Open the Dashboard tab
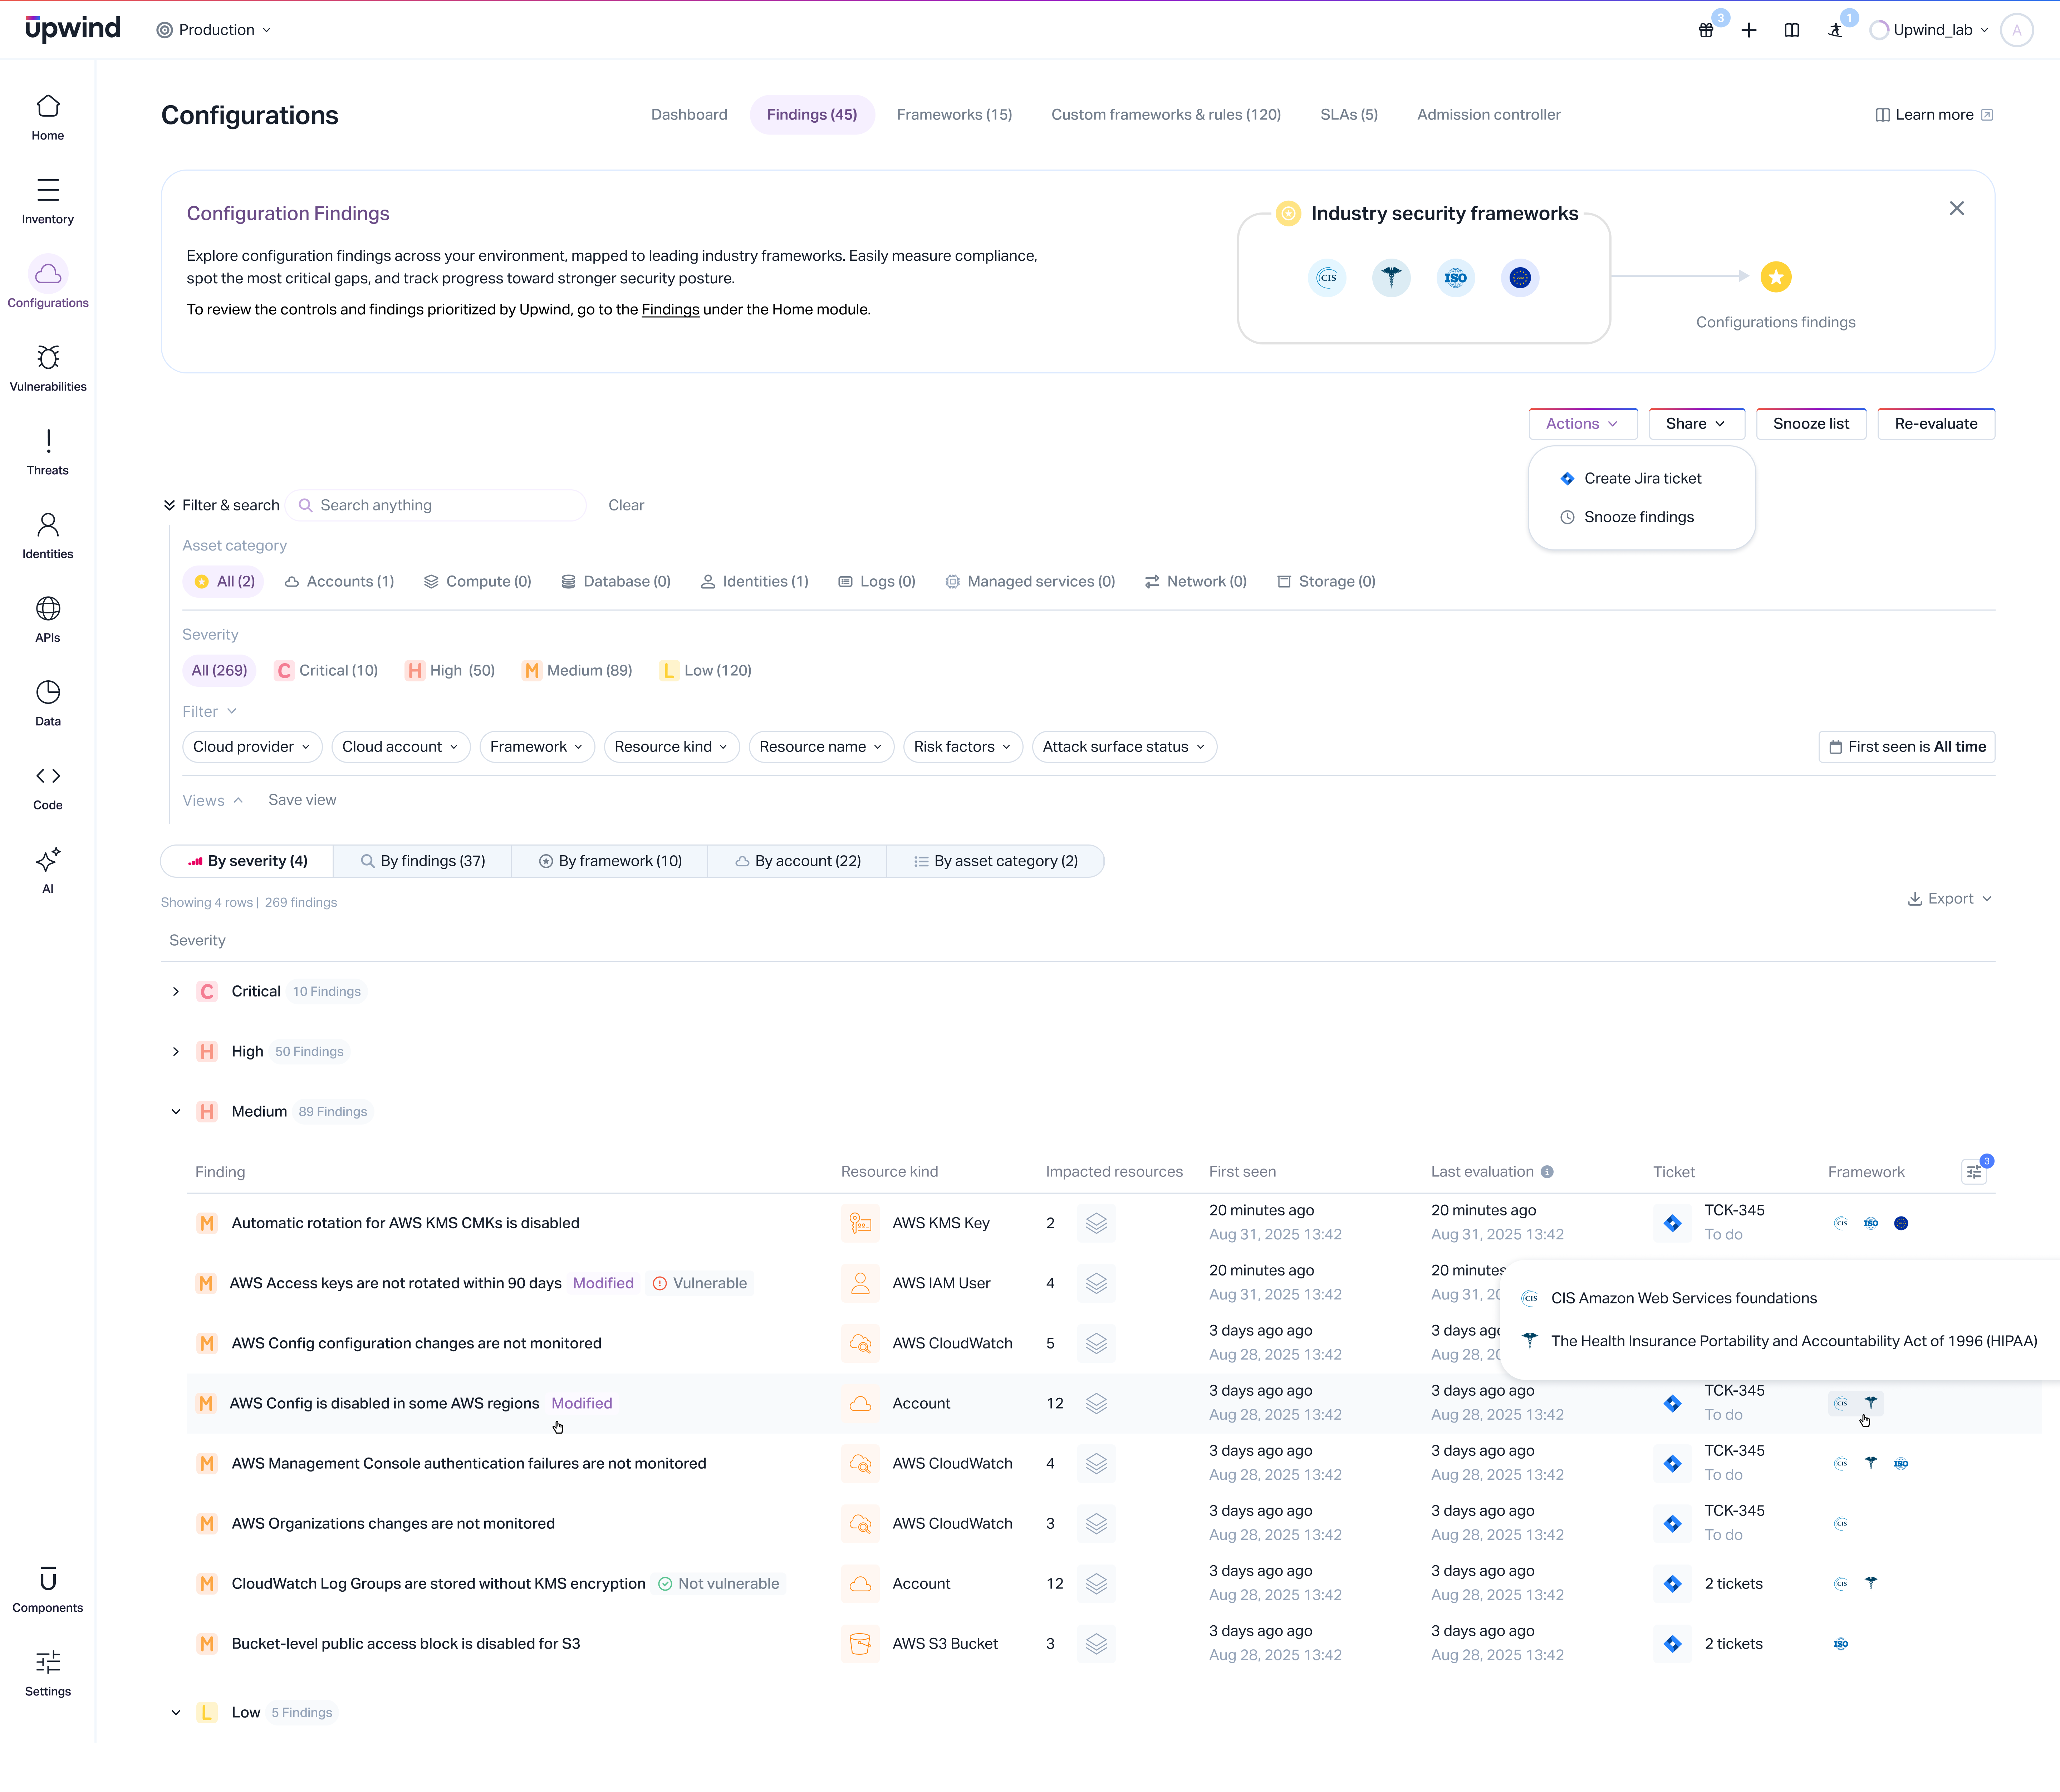2060x1792 pixels. 689,114
